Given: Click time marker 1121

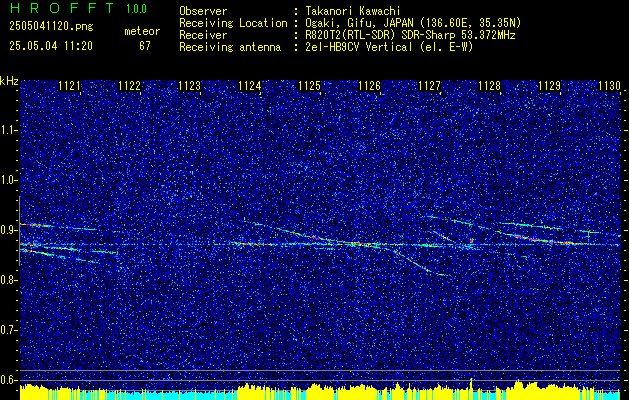Looking at the screenshot, I should 69,86.
